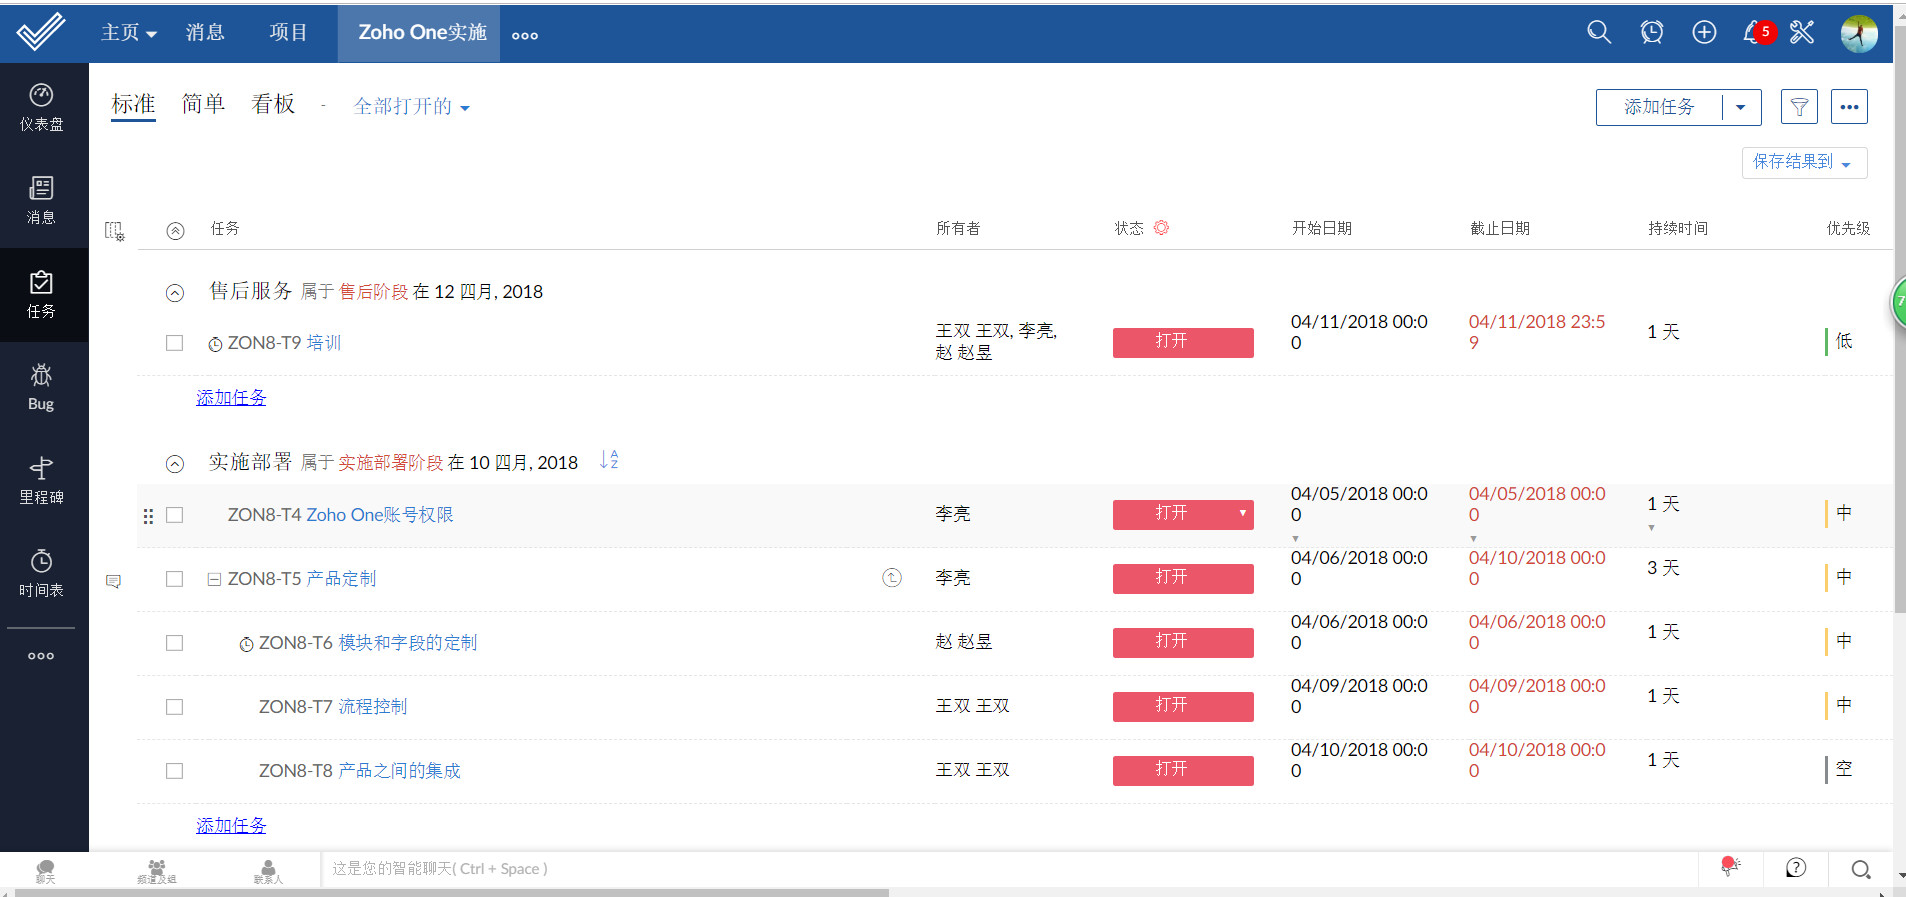Open the 仪表盘 dashboard sidebar icon
Screen dimensions: 1906x897
pyautogui.click(x=41, y=107)
